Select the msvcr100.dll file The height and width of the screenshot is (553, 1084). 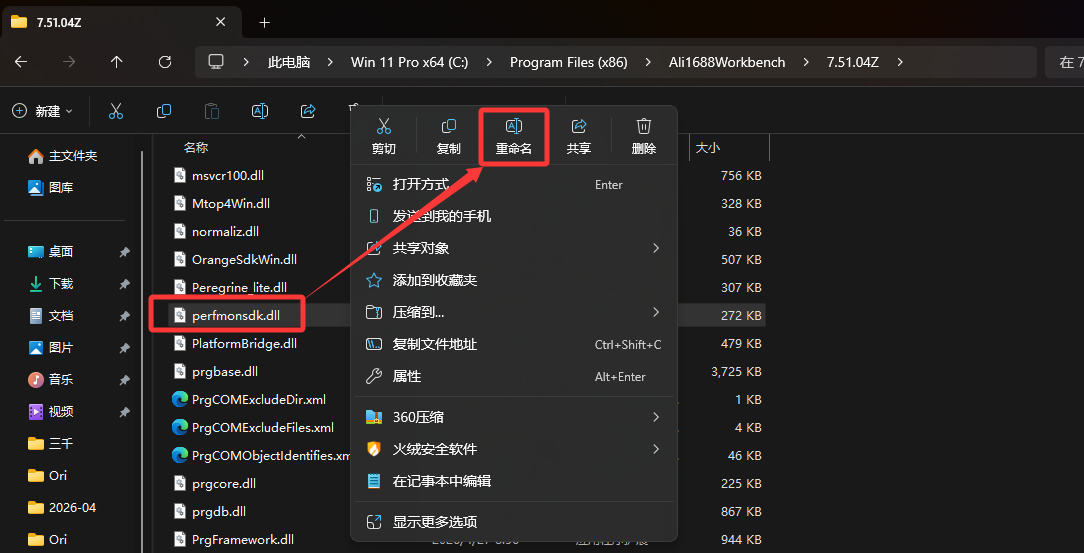227,175
